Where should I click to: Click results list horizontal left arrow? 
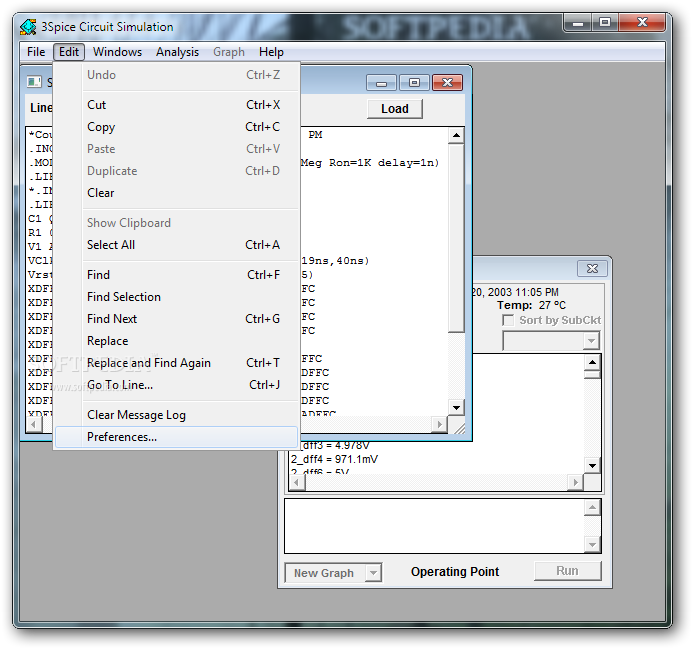[x=297, y=482]
